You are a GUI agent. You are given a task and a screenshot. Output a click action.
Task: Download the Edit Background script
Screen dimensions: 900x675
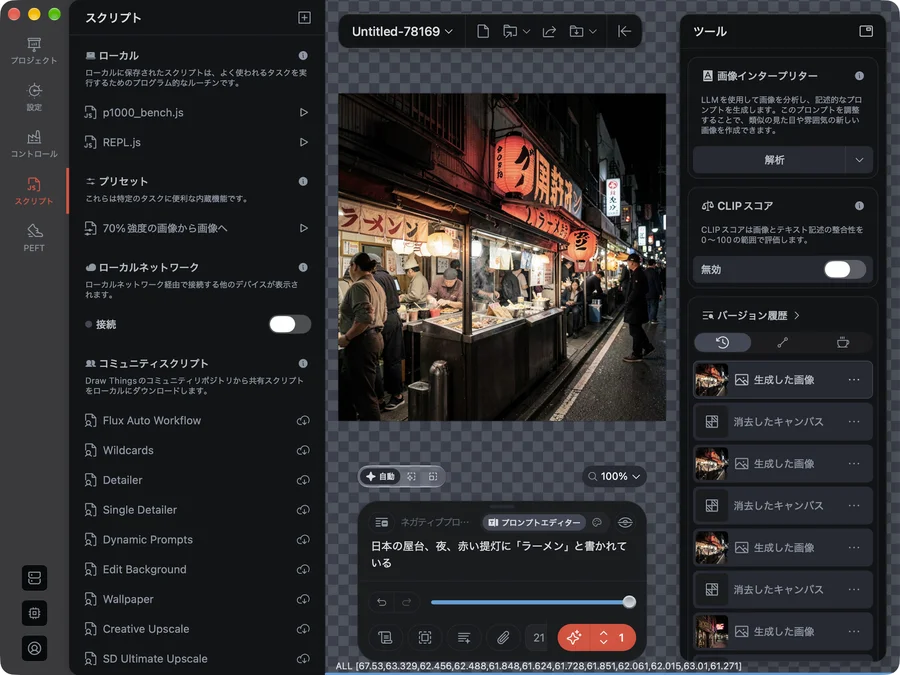pos(303,570)
